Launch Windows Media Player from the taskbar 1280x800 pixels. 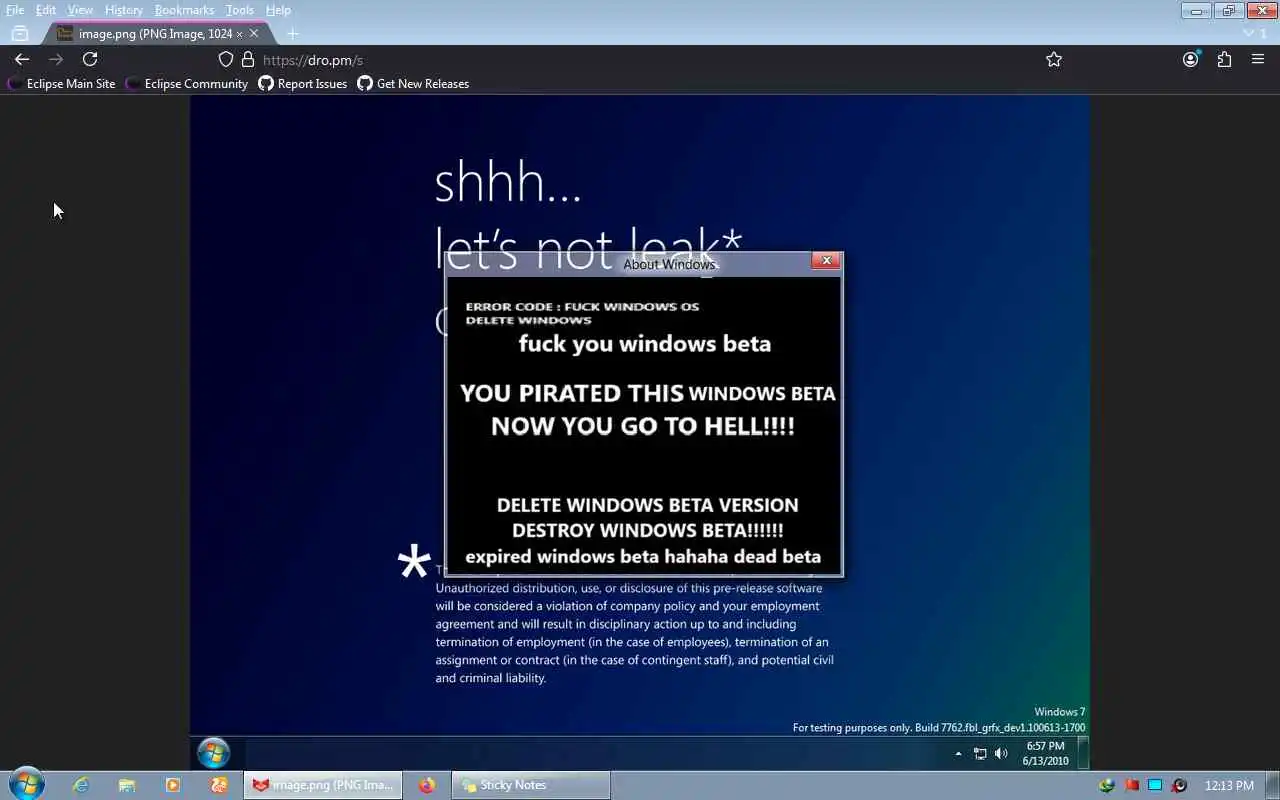click(173, 785)
